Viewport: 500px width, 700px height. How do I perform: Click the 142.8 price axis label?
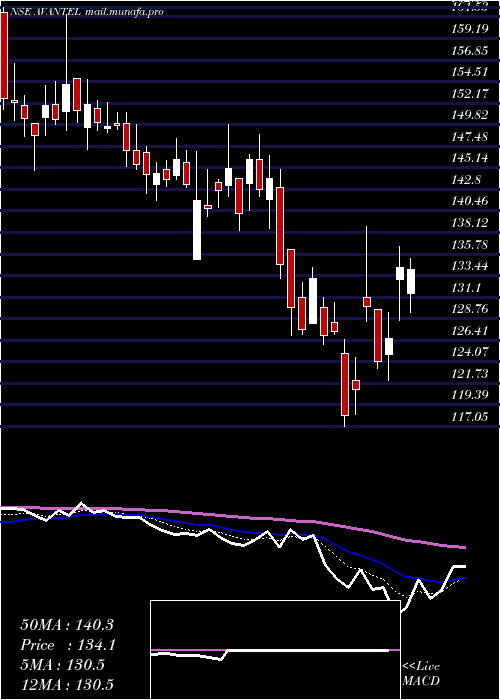click(467, 180)
